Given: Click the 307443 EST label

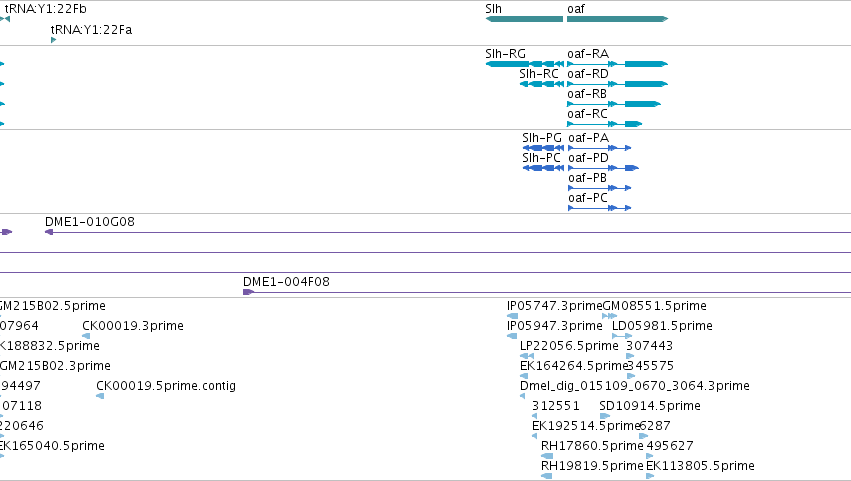Looking at the screenshot, I should 650,346.
